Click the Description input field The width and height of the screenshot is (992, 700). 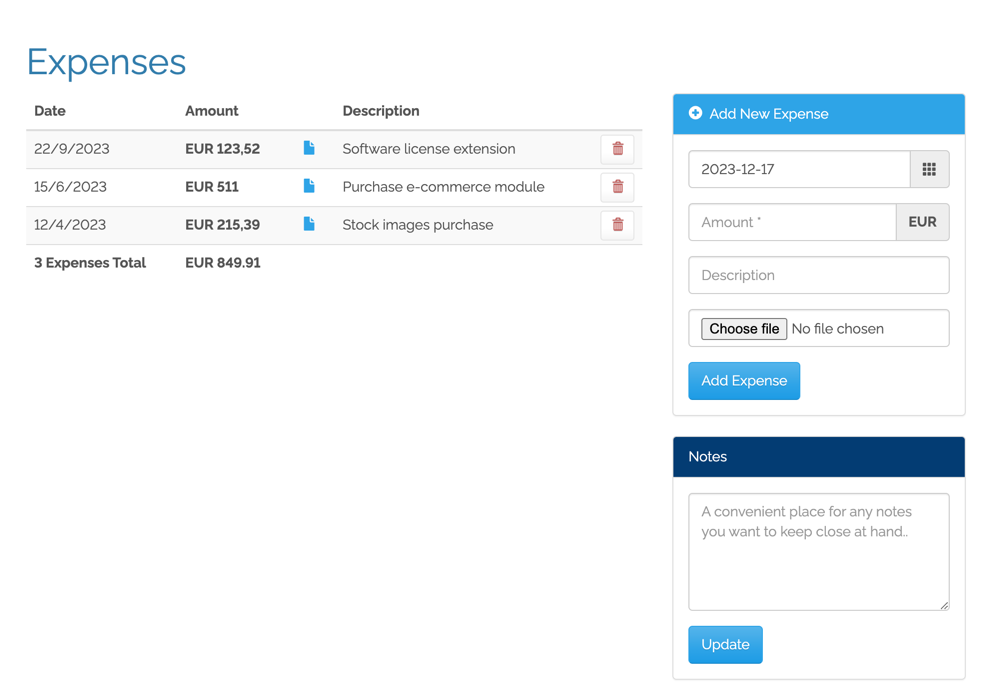(818, 275)
